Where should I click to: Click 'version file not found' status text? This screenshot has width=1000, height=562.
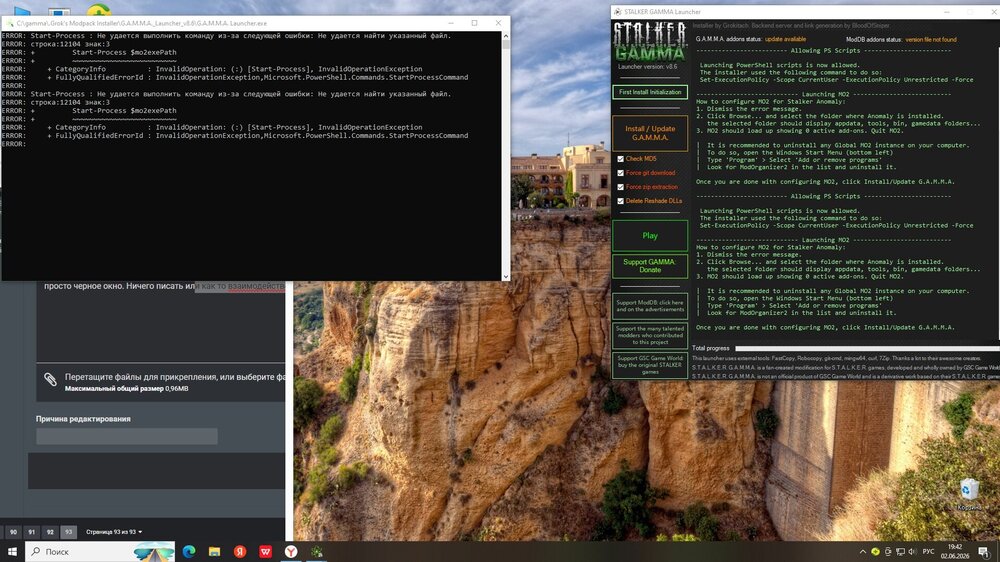(930, 40)
